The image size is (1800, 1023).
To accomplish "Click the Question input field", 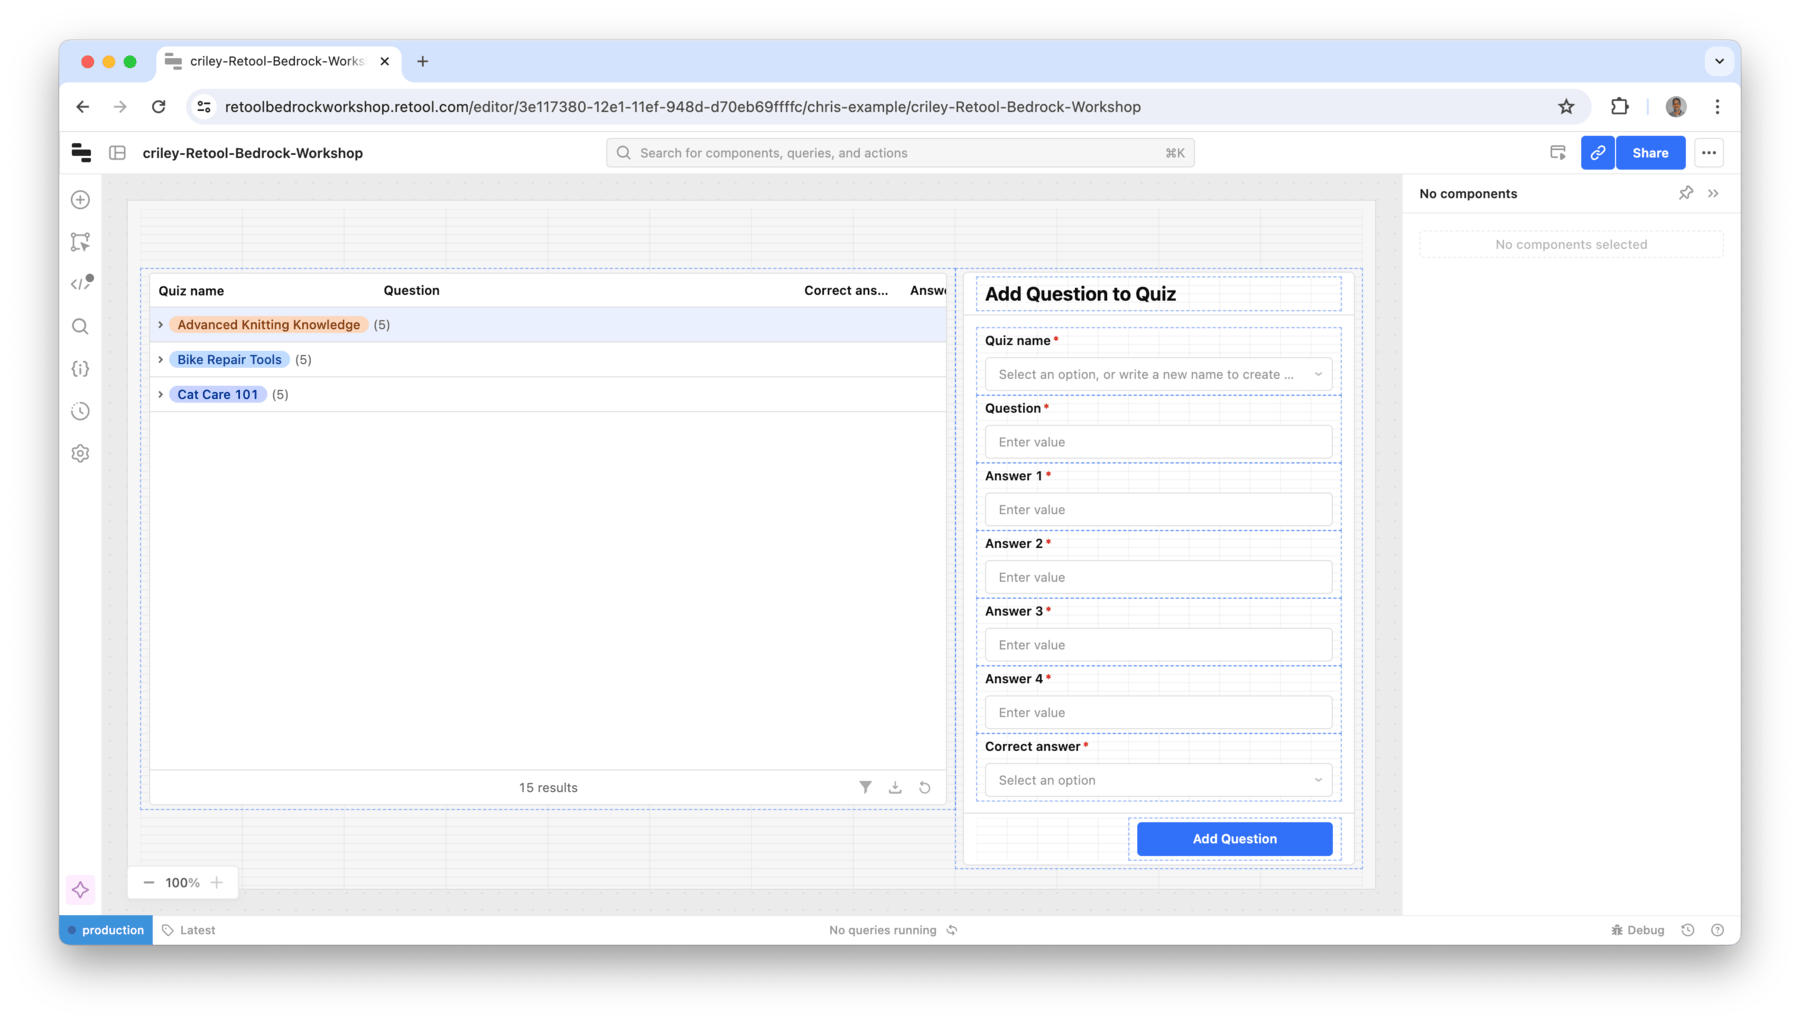I will point(1158,442).
